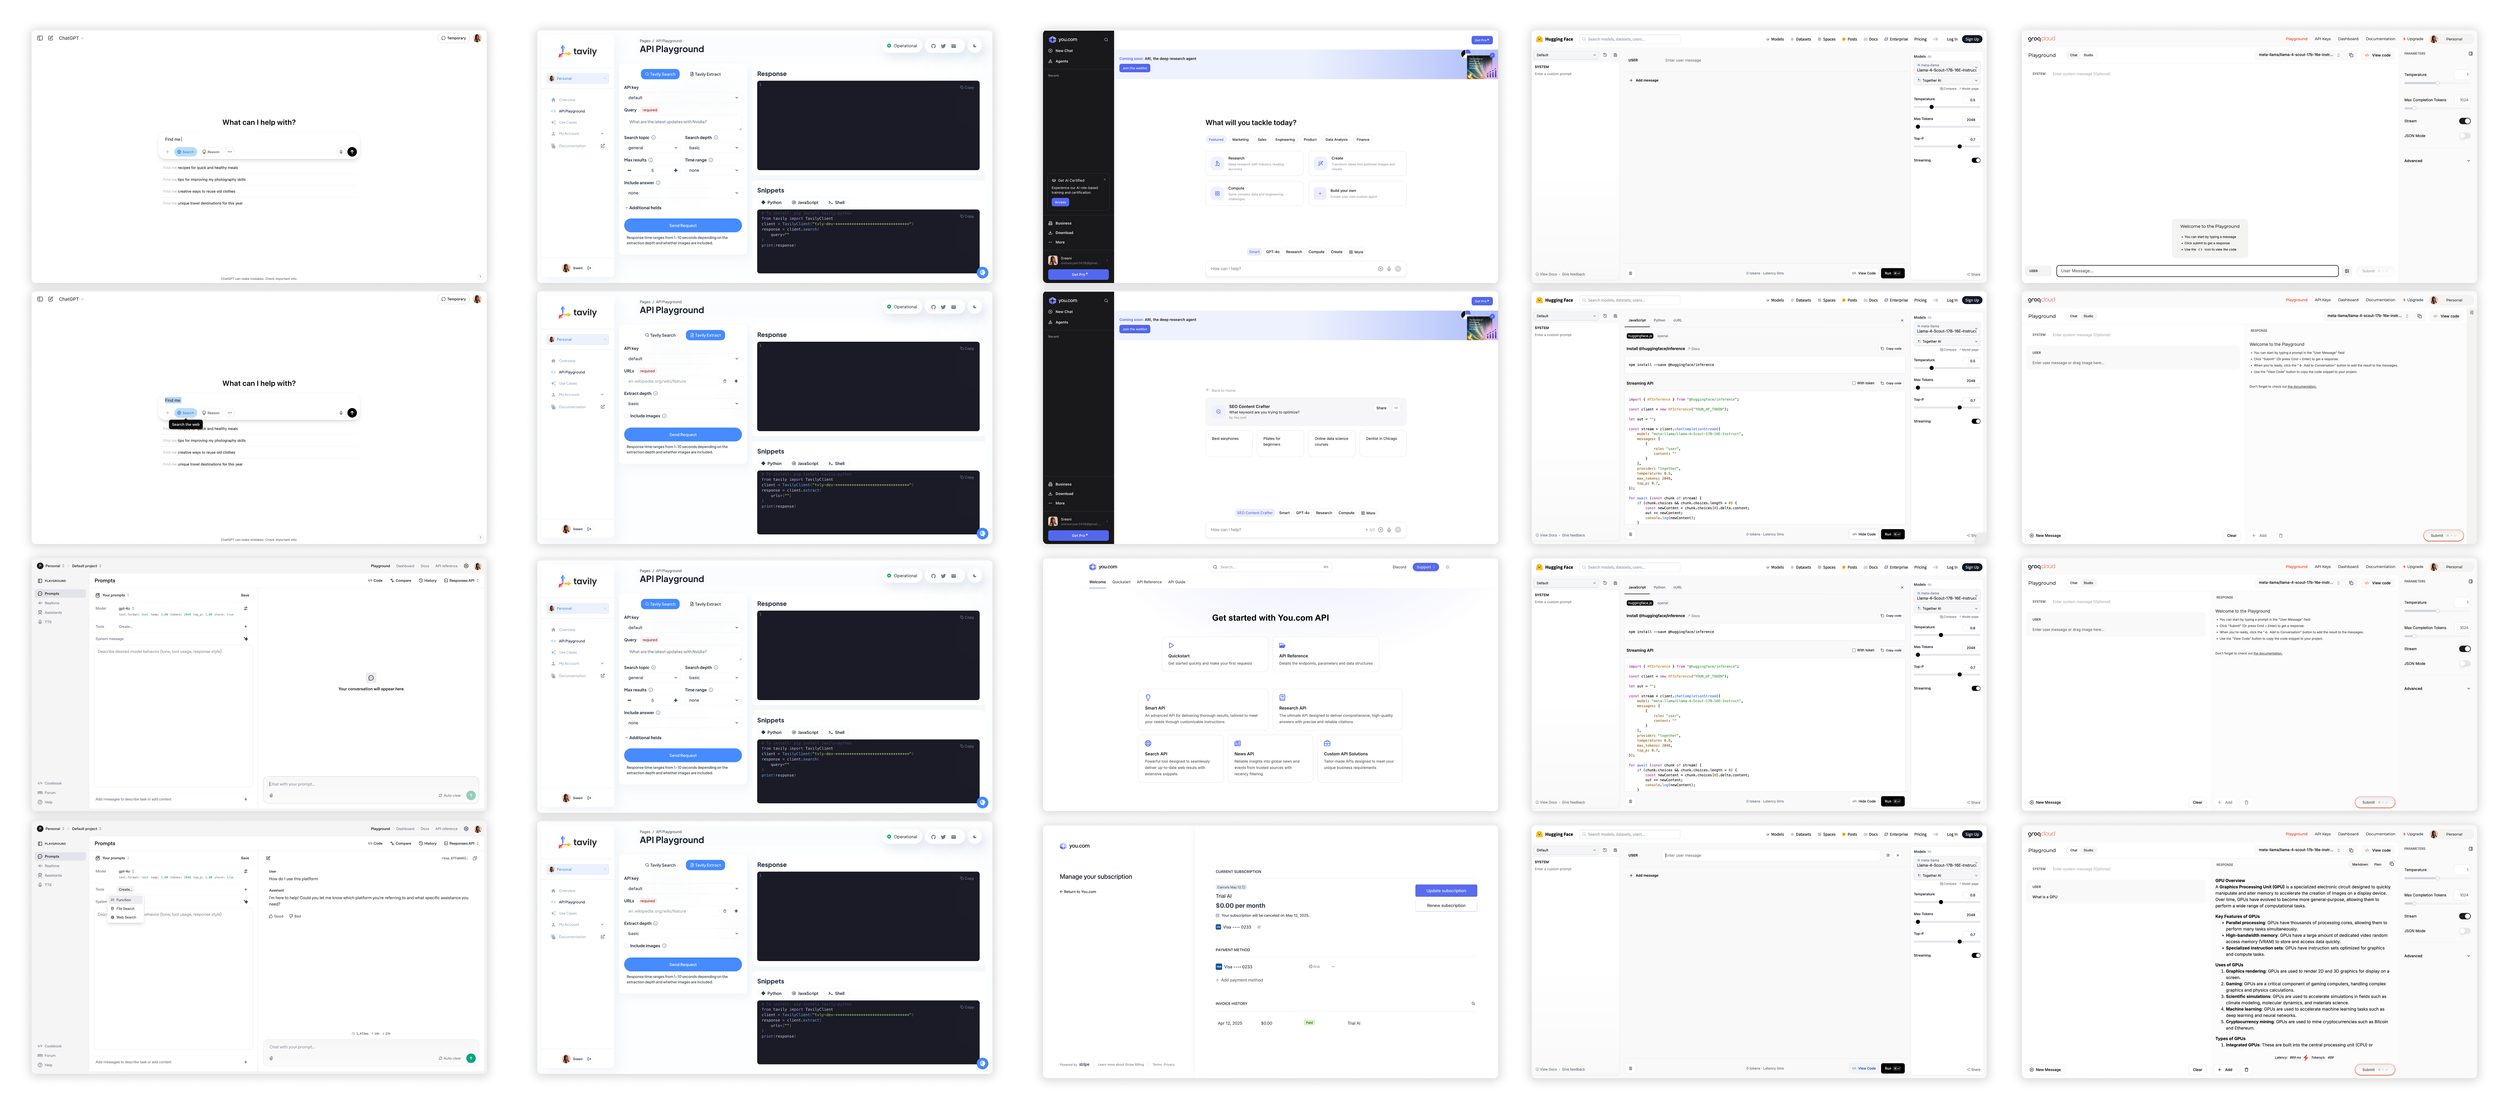Image resolution: width=2500 pixels, height=1108 pixels.
Task: Close the Get AI Certified promo card
Action: coord(1105,180)
